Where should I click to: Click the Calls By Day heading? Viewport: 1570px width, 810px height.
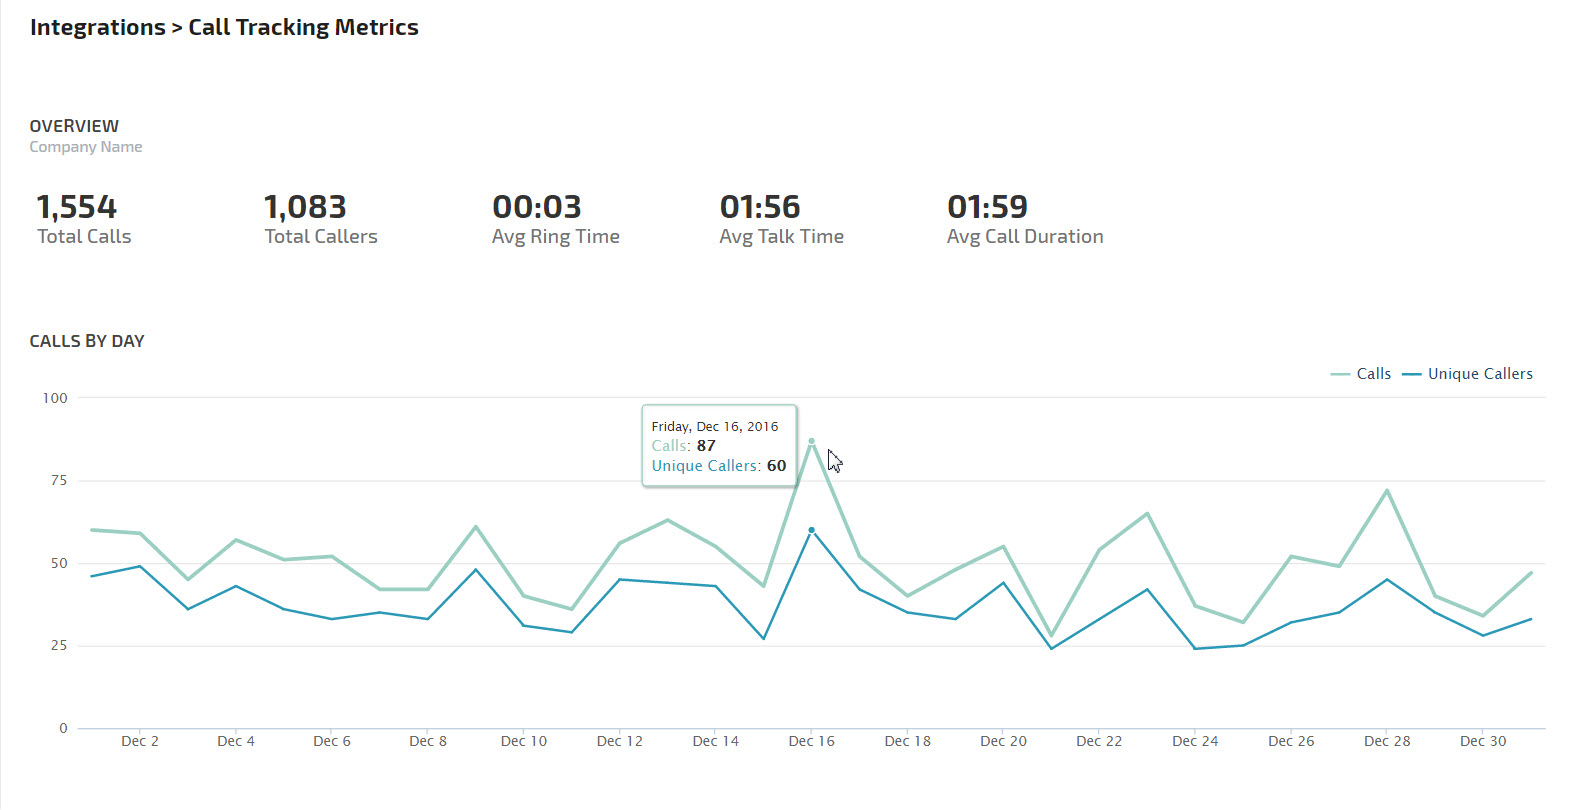87,341
